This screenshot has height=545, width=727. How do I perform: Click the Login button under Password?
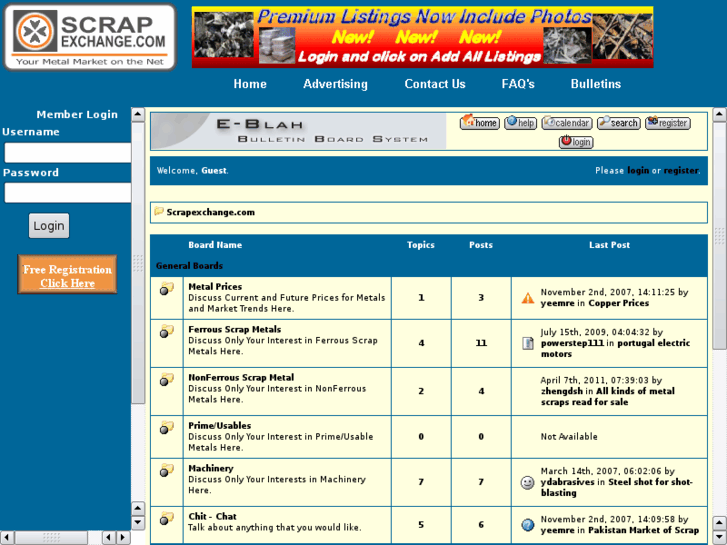click(49, 226)
